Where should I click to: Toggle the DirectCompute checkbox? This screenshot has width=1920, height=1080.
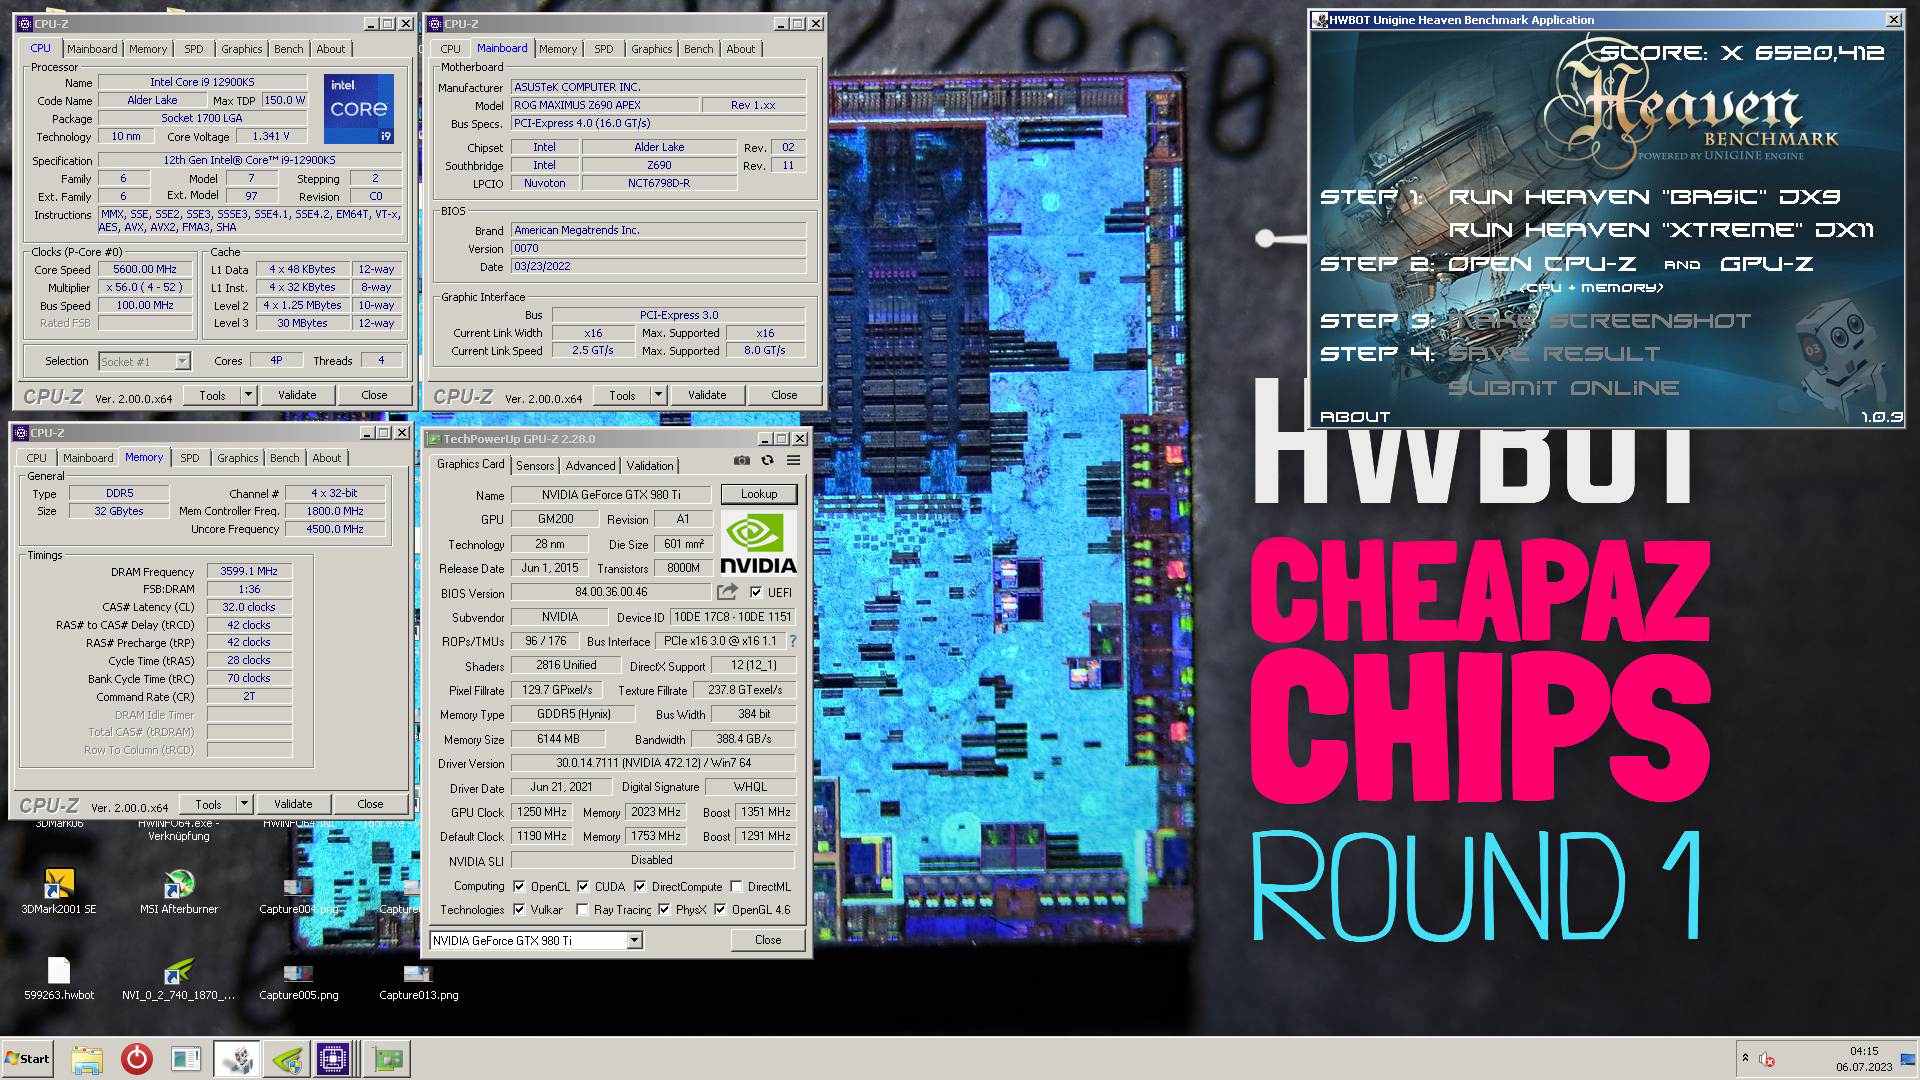(640, 886)
